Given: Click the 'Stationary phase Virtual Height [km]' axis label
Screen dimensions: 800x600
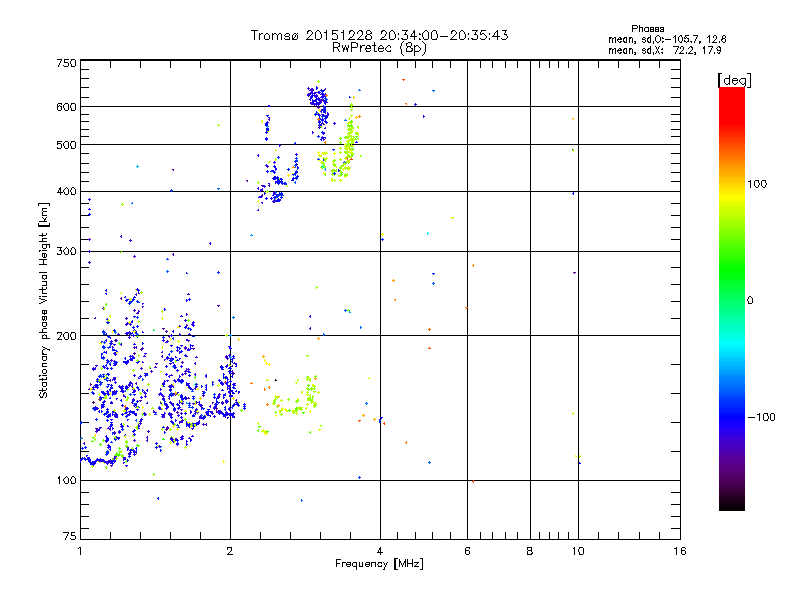Looking at the screenshot, I should click(x=43, y=301).
